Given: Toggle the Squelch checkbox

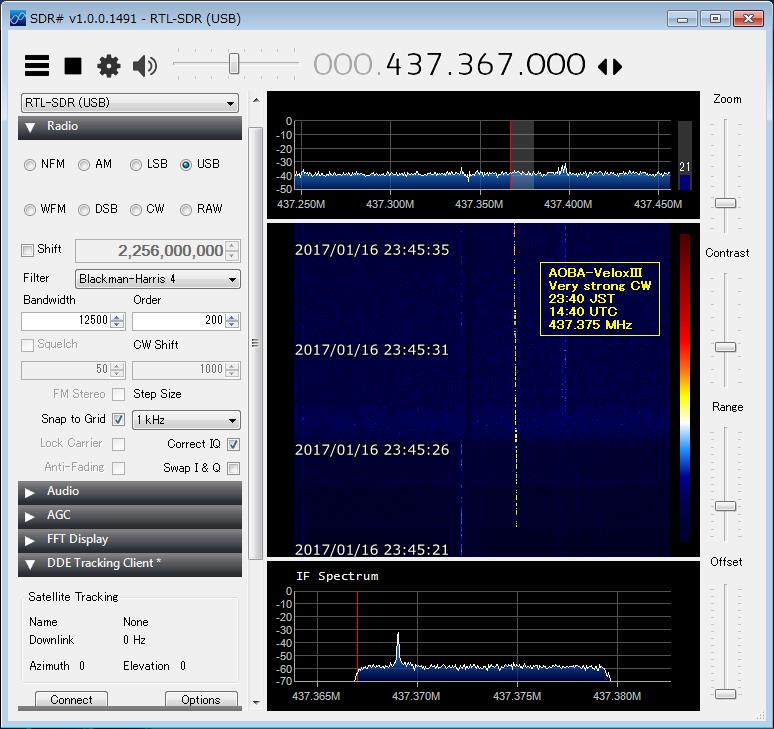Looking at the screenshot, I should click(28, 345).
